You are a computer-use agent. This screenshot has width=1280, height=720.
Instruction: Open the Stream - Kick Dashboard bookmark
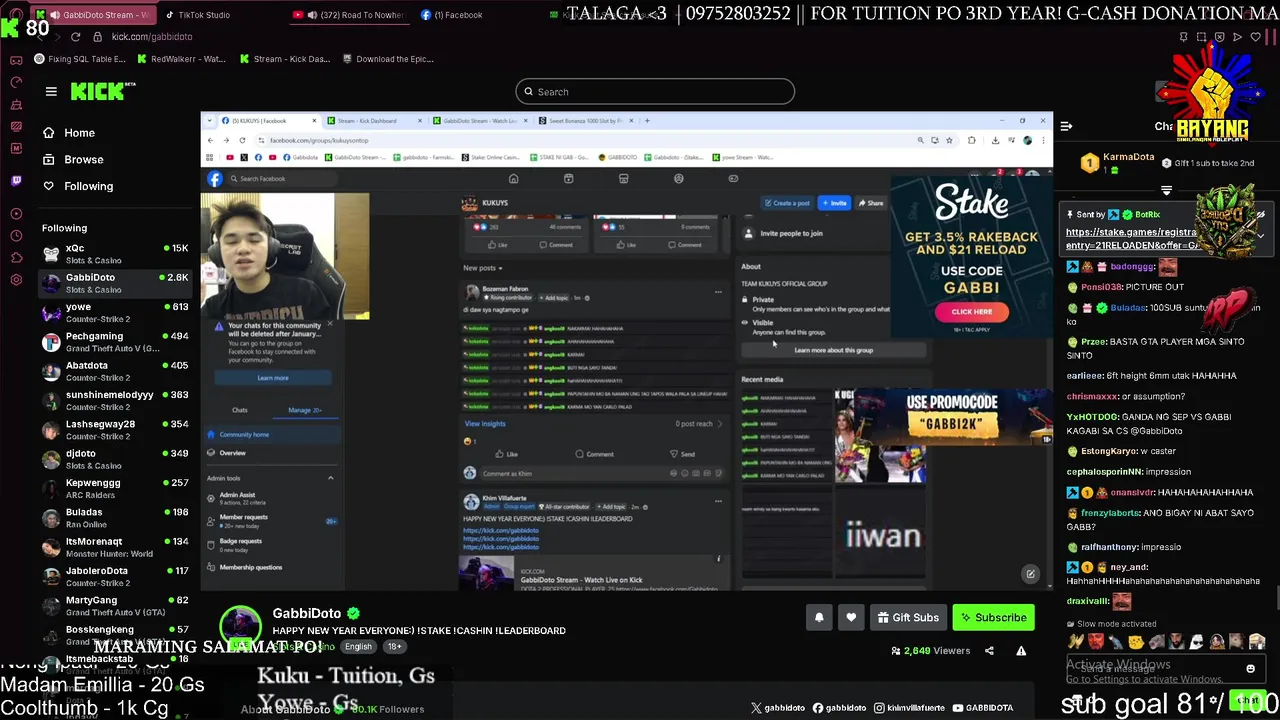point(285,59)
